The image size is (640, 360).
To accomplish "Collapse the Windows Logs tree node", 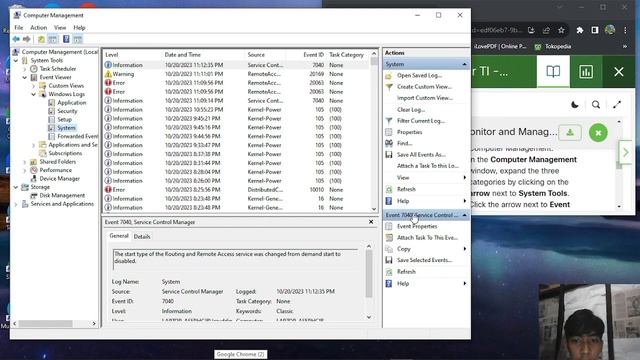I will (x=33, y=94).
